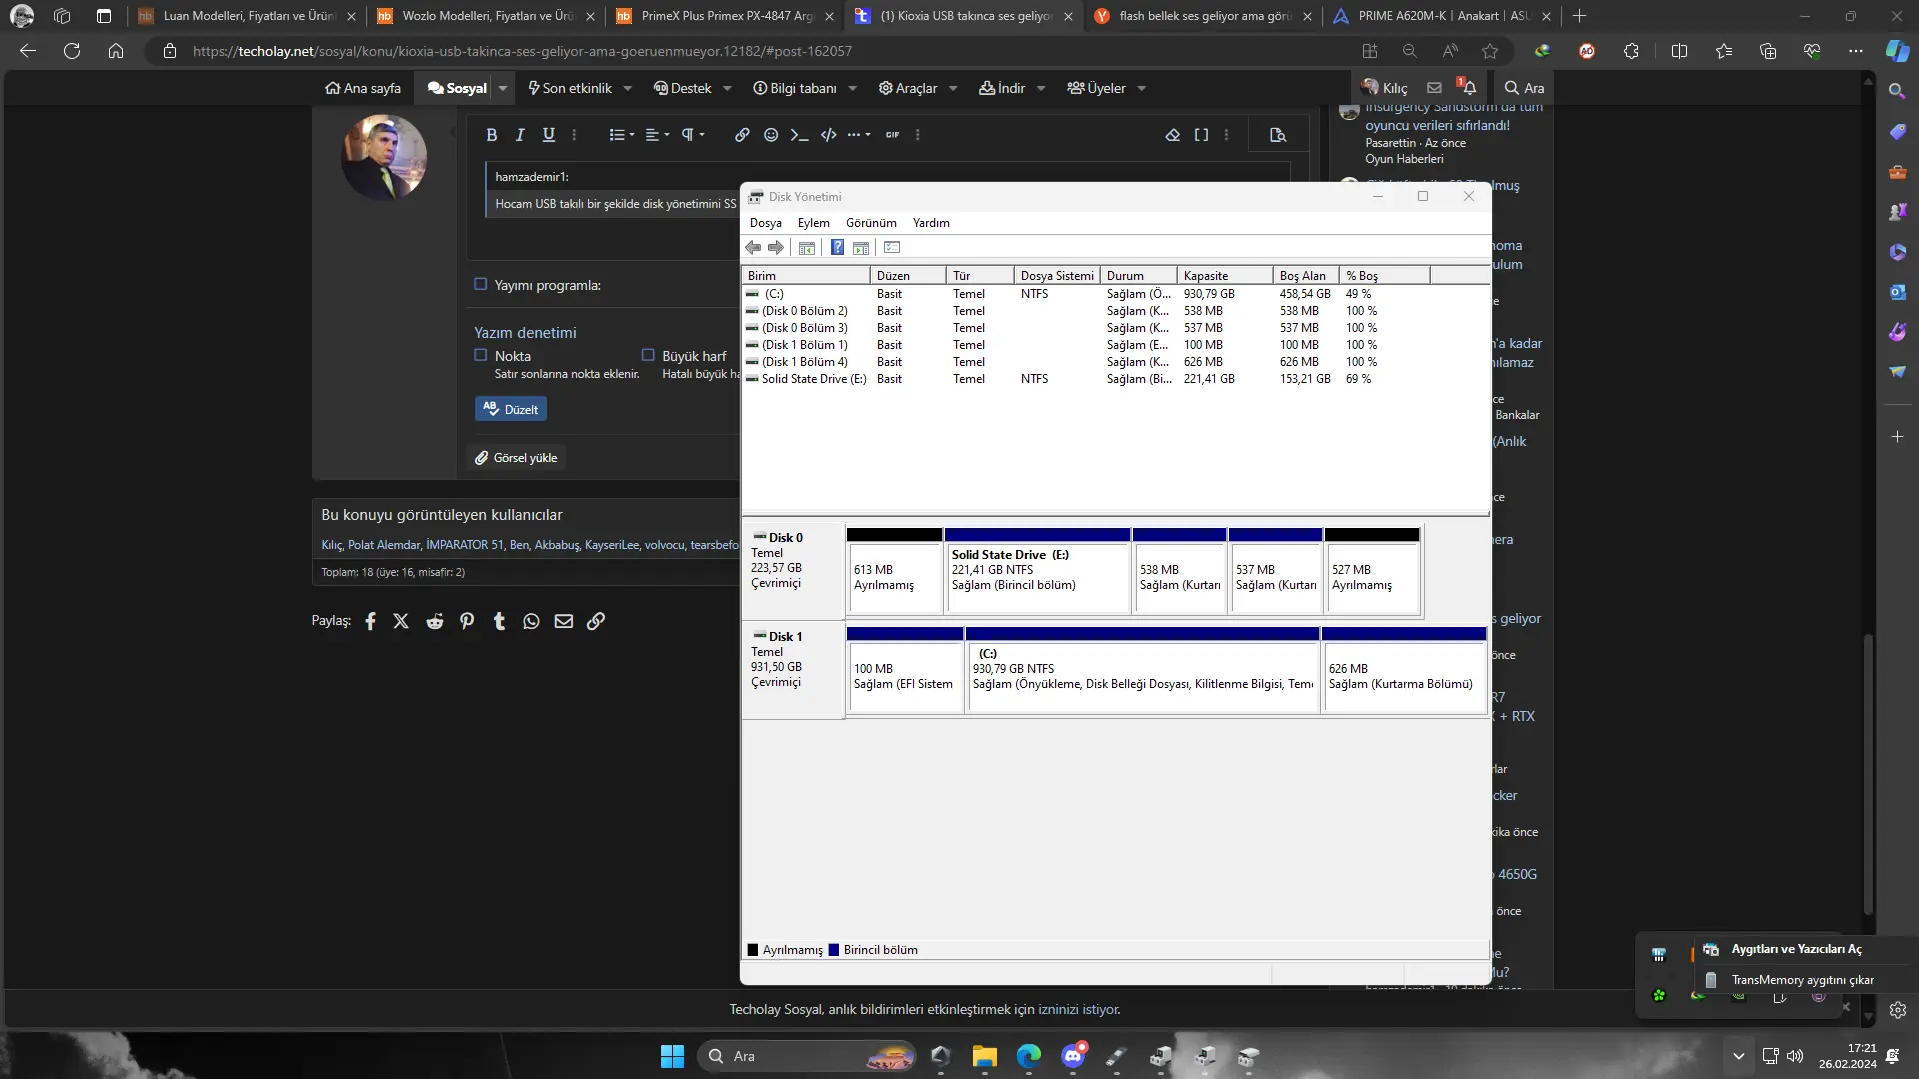Open the list type dropdown in editor

pyautogui.click(x=622, y=135)
